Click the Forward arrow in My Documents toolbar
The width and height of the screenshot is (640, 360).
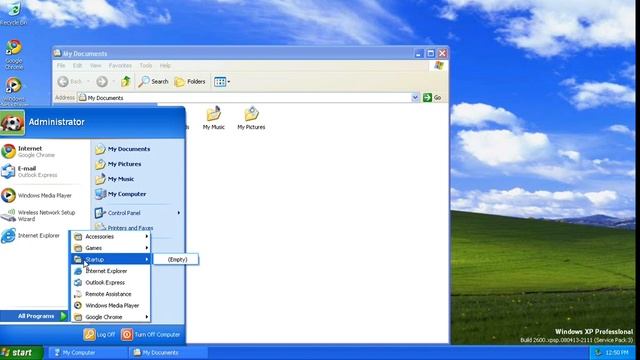click(102, 82)
